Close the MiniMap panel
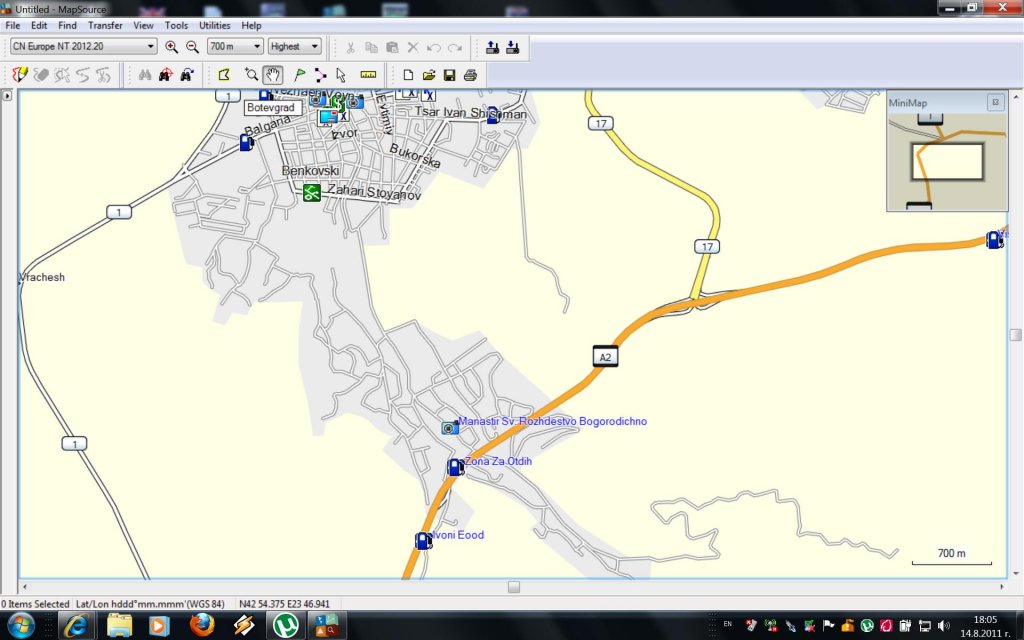The height and width of the screenshot is (640, 1024). pos(995,102)
